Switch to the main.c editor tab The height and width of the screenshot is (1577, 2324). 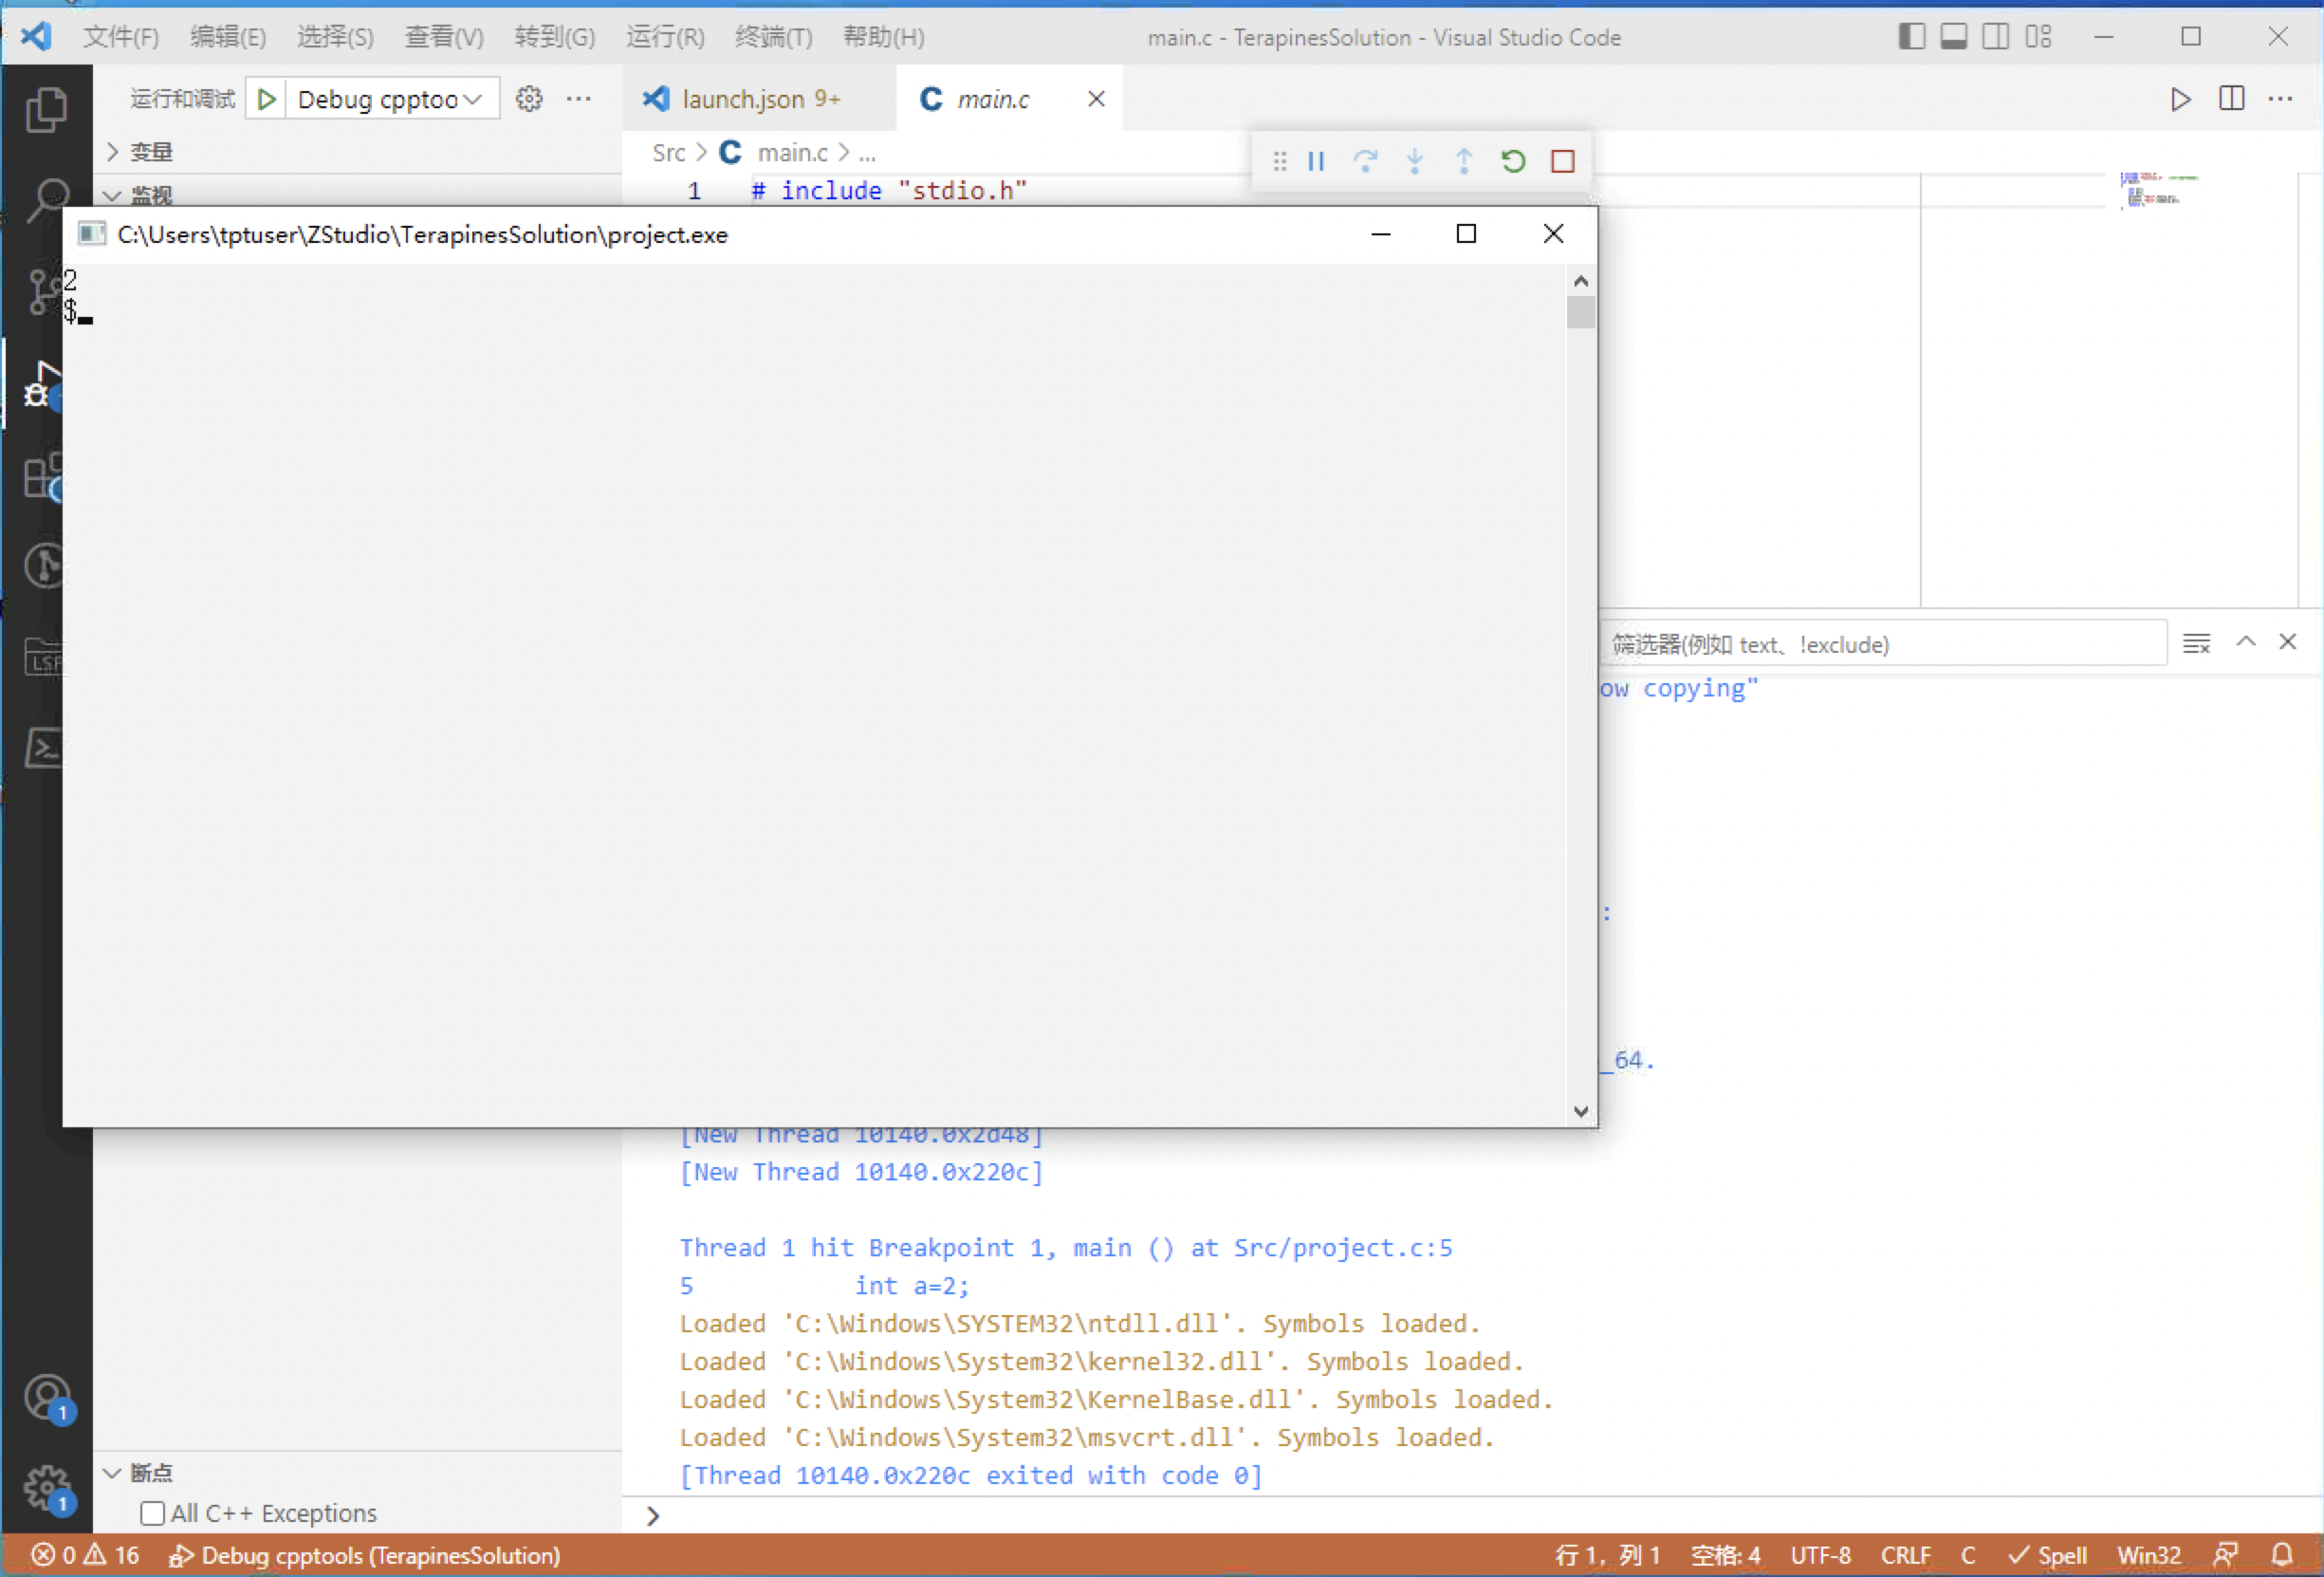tap(994, 98)
